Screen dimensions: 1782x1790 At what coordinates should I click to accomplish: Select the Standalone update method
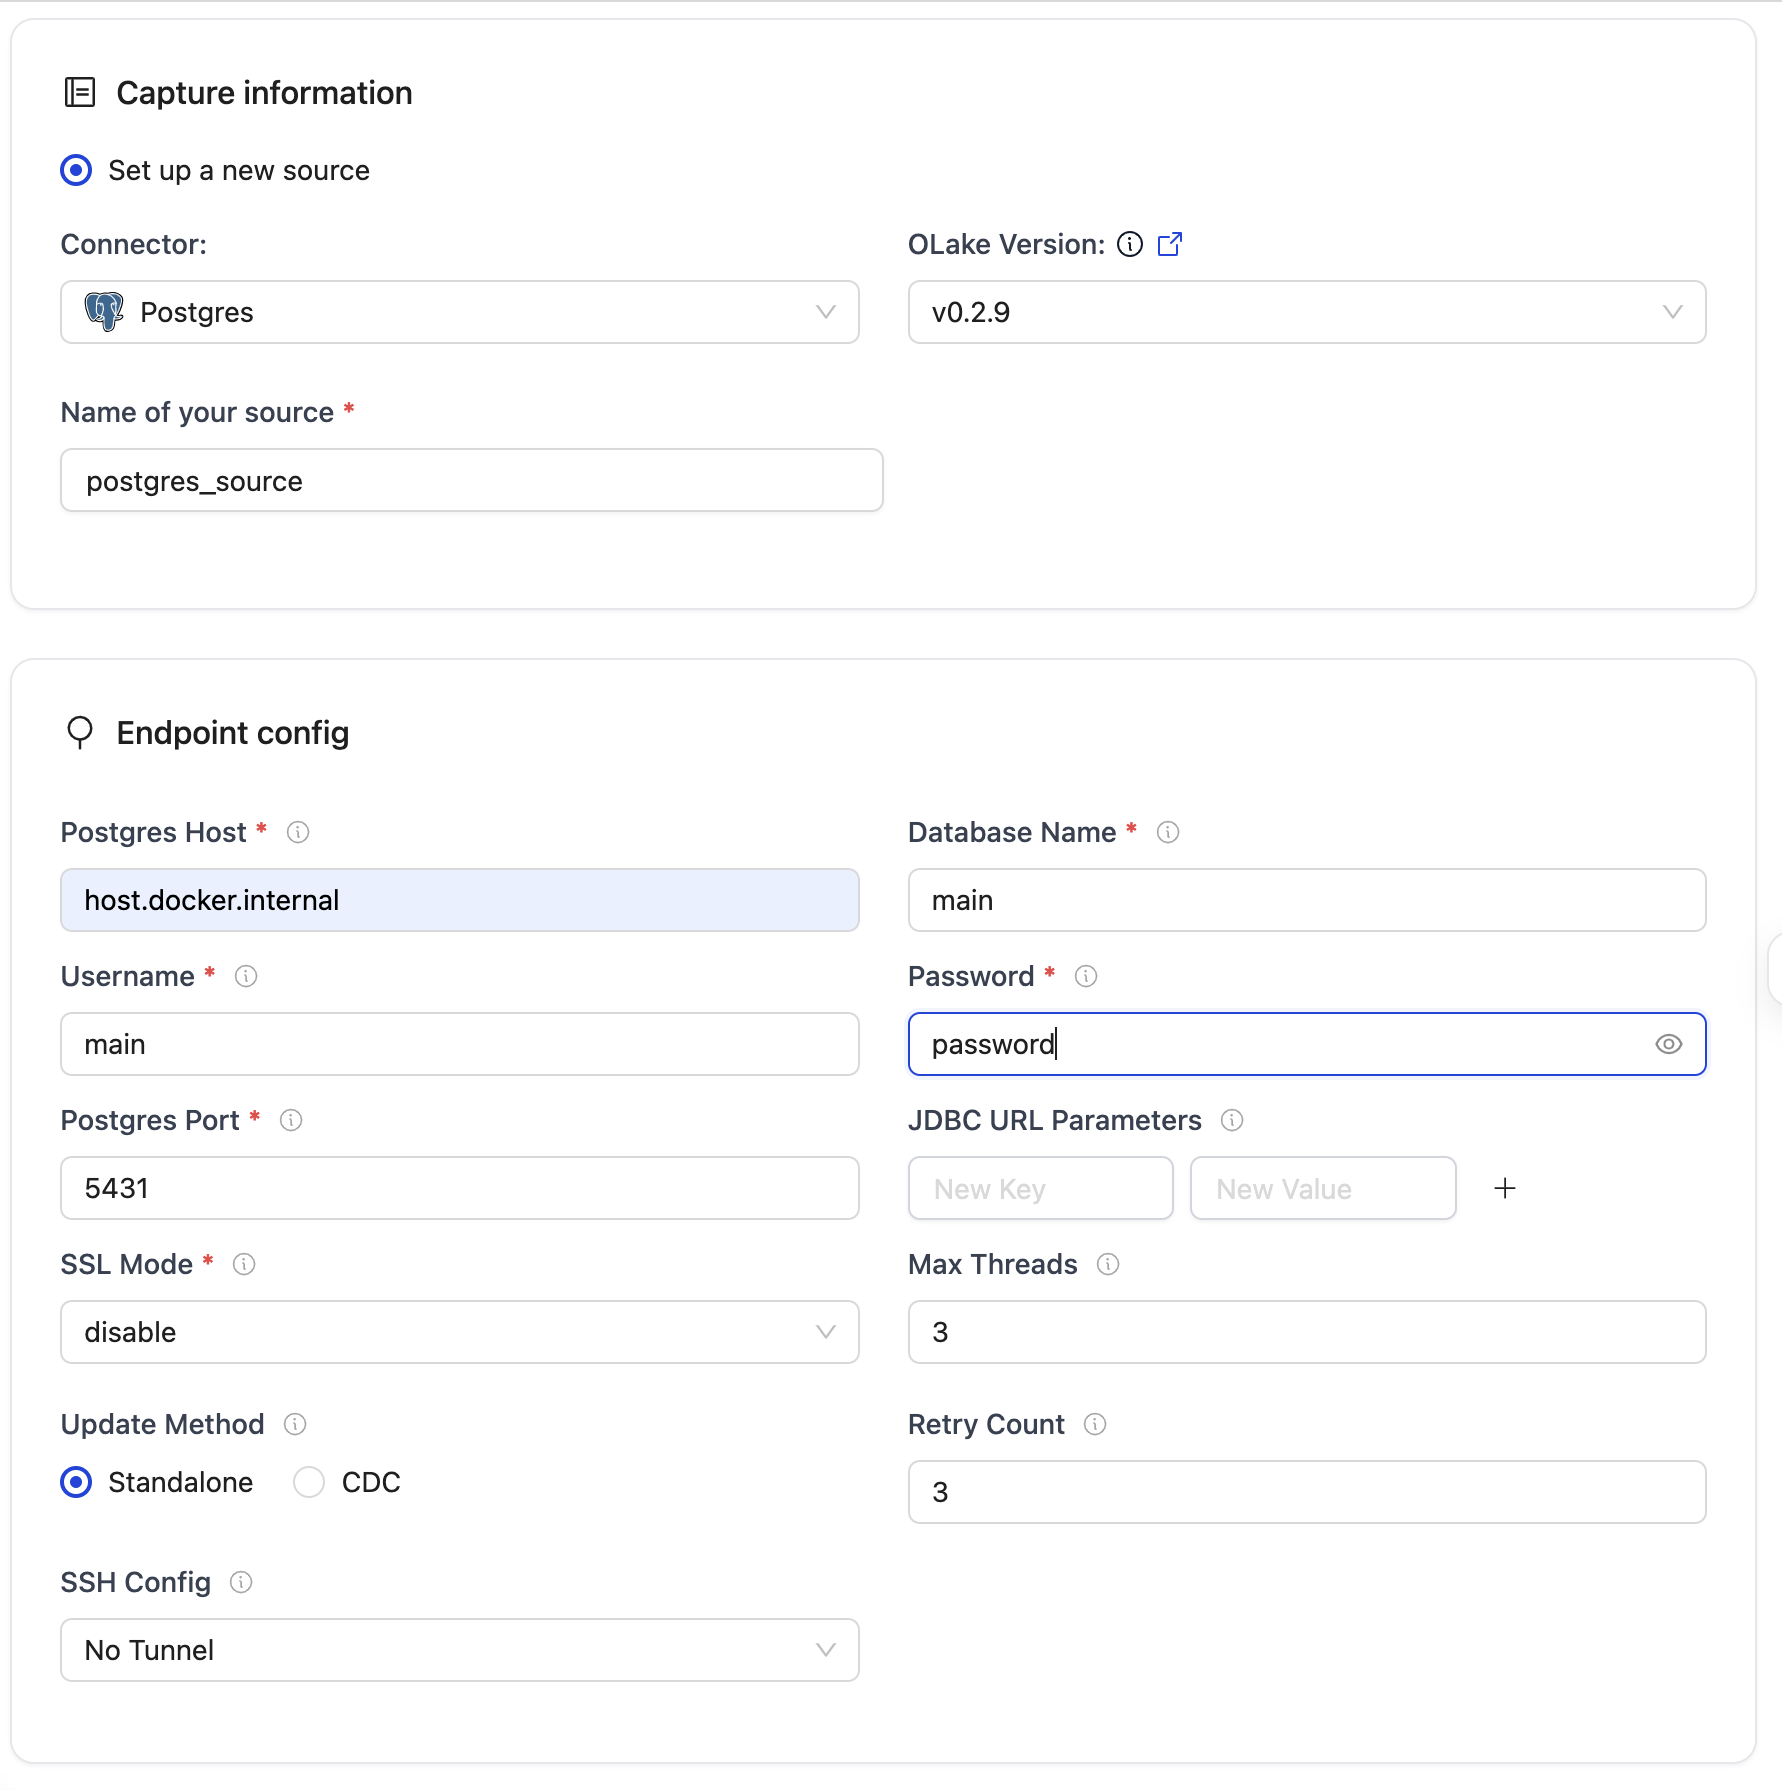[75, 1482]
